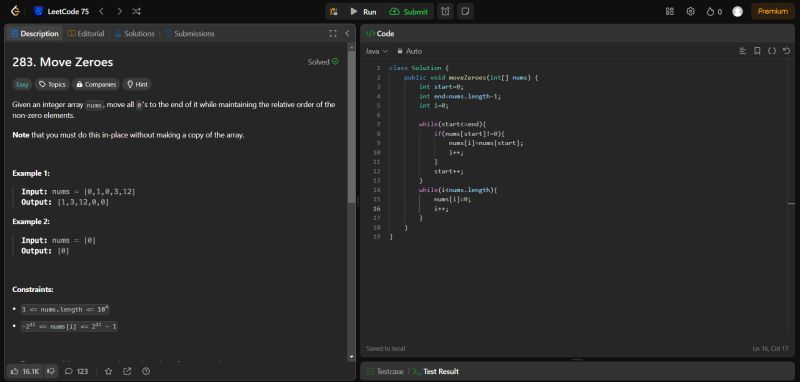The width and height of the screenshot is (800, 382).
Task: Open the Java language dropdown
Action: tap(377, 52)
